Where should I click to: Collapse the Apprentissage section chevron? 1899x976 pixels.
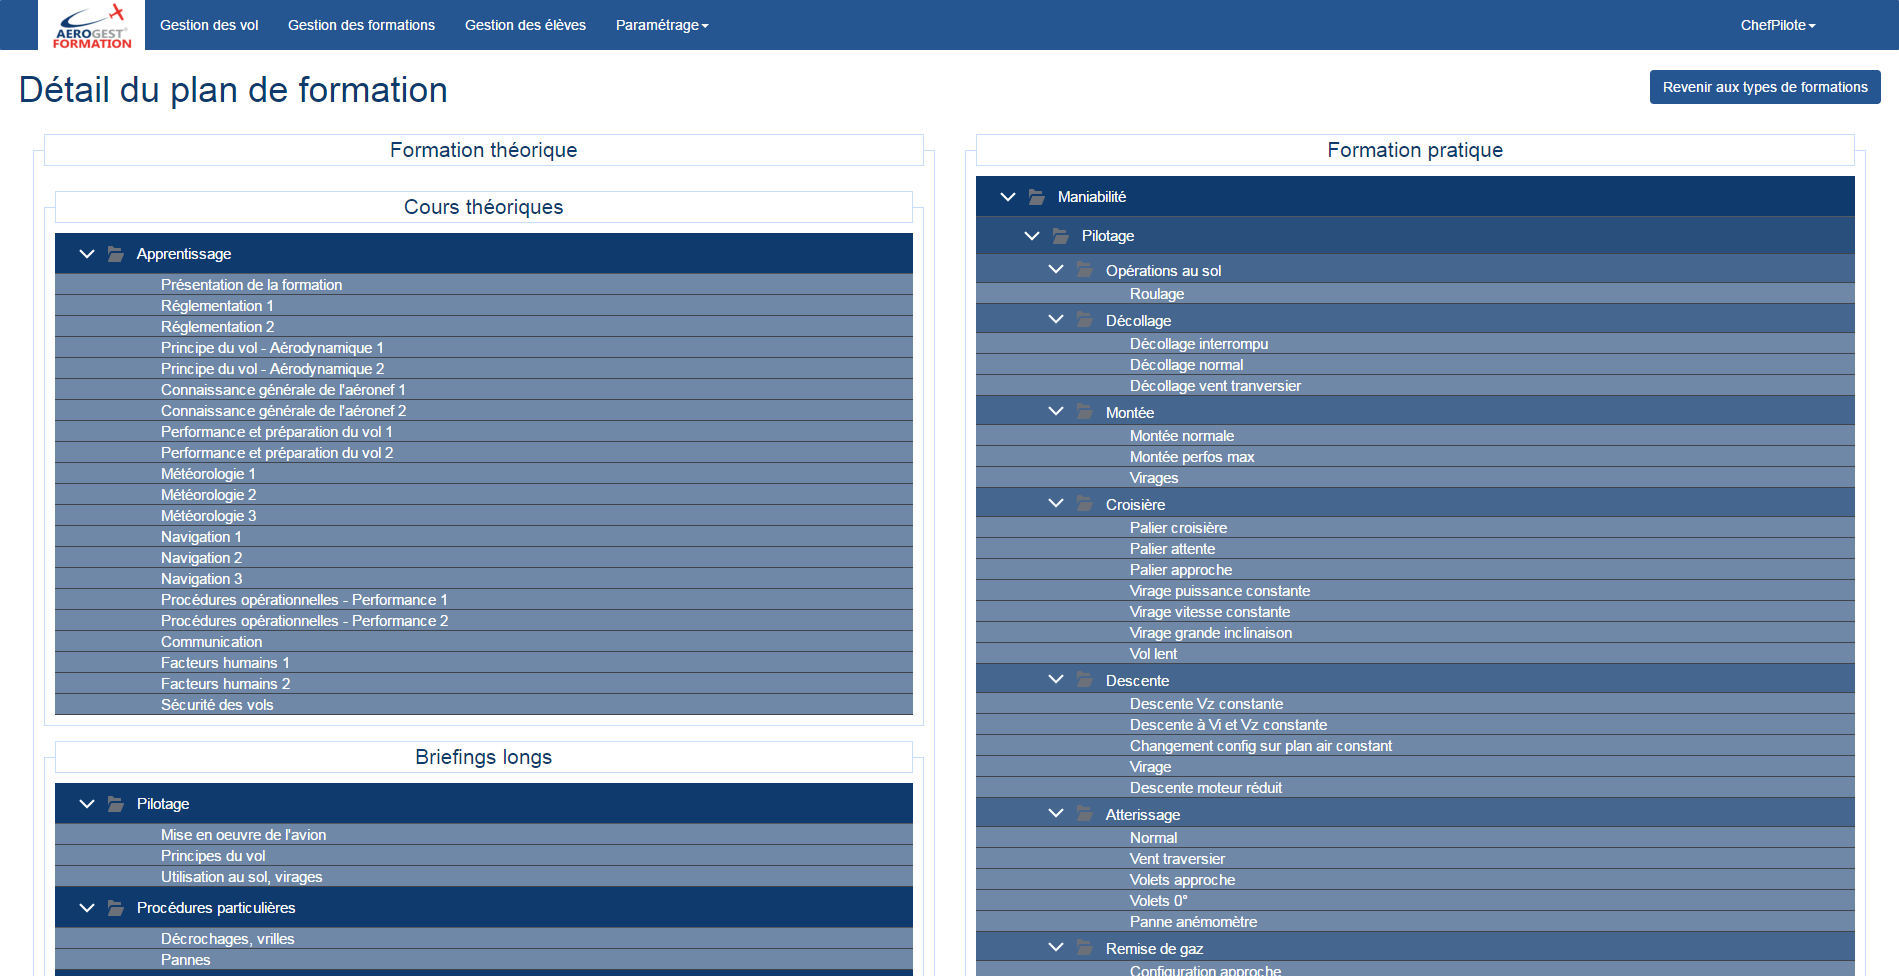(87, 254)
